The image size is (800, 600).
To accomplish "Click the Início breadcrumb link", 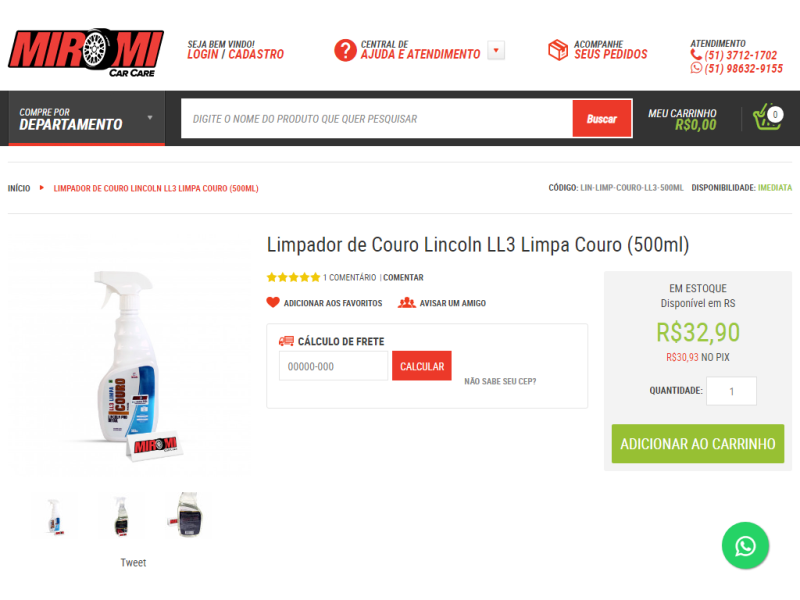I will tap(19, 188).
